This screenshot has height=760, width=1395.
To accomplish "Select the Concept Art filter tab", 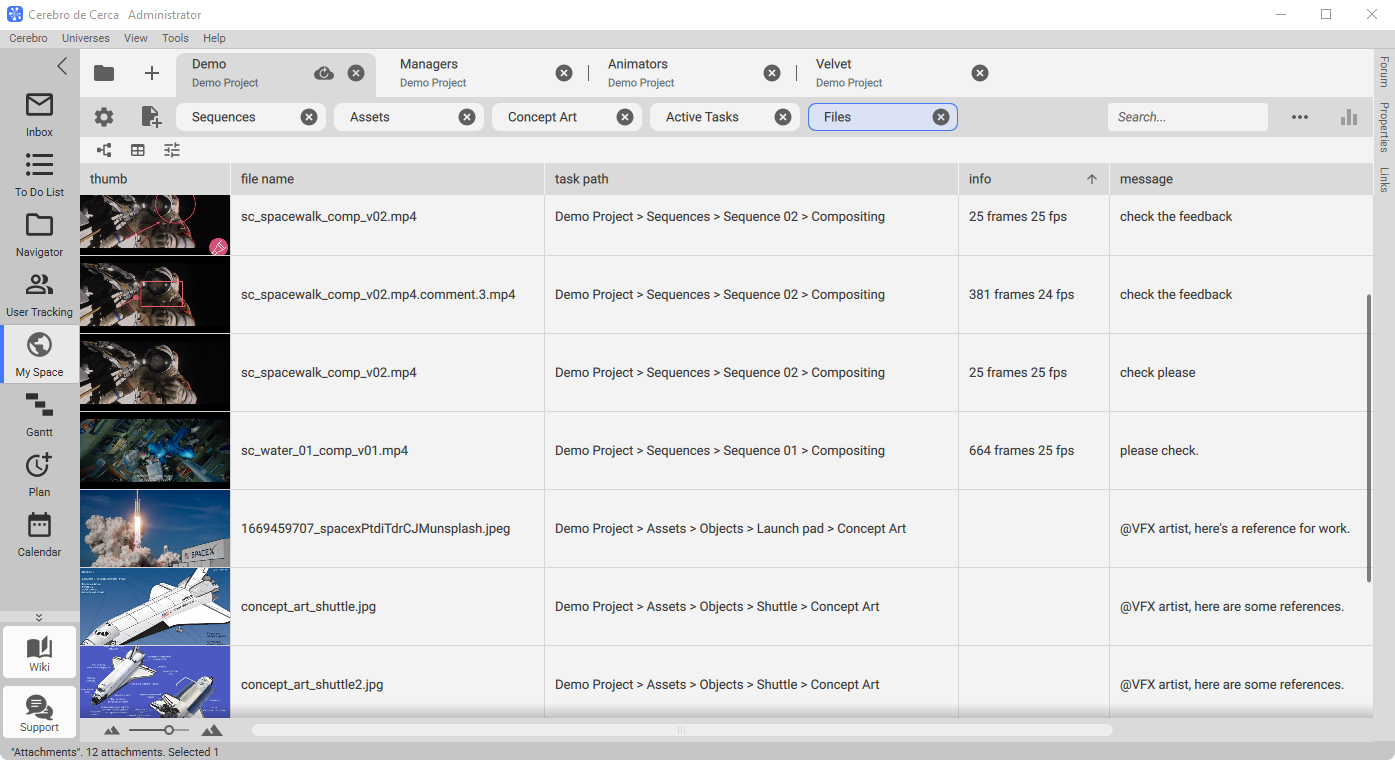I will point(543,117).
